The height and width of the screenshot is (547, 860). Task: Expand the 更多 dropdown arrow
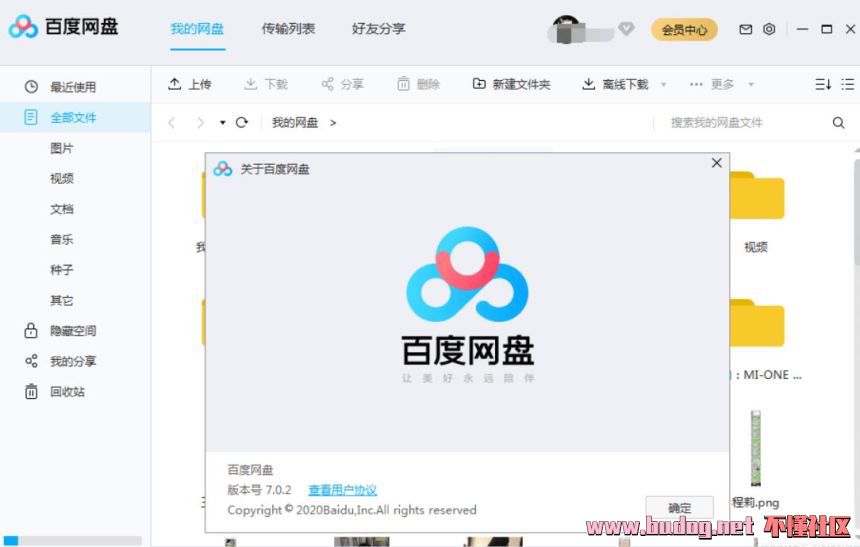751,84
